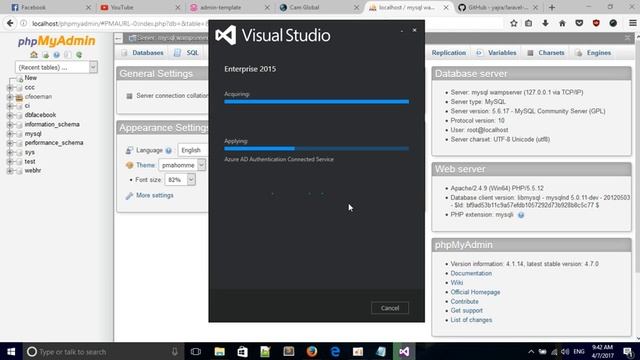Open Firefox bookmarks library icon
640x360 pixels.
[529, 23]
